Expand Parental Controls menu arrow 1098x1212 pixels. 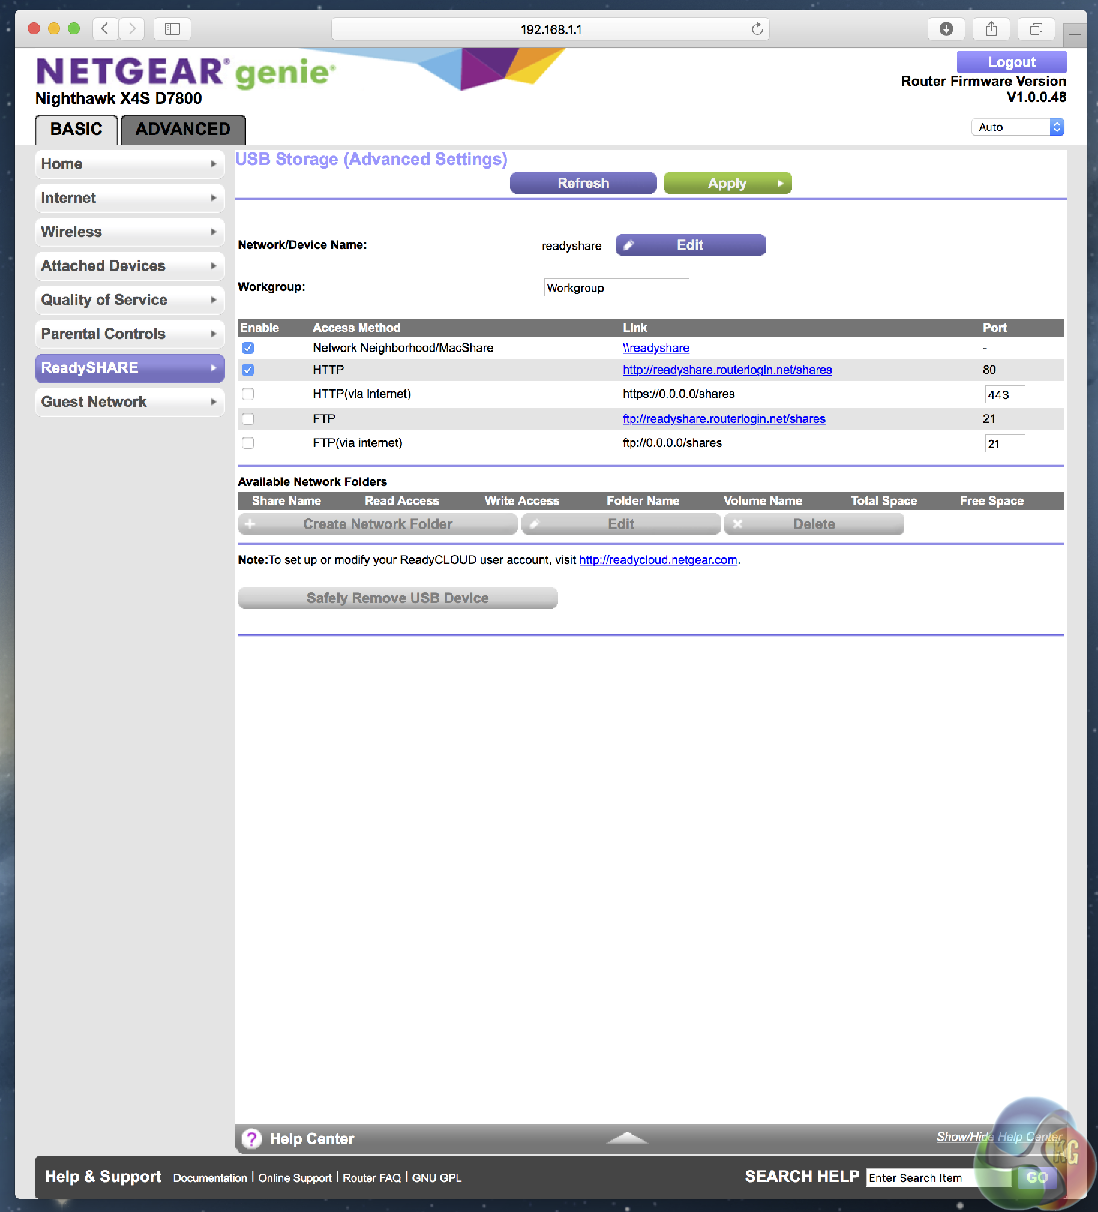coord(213,334)
